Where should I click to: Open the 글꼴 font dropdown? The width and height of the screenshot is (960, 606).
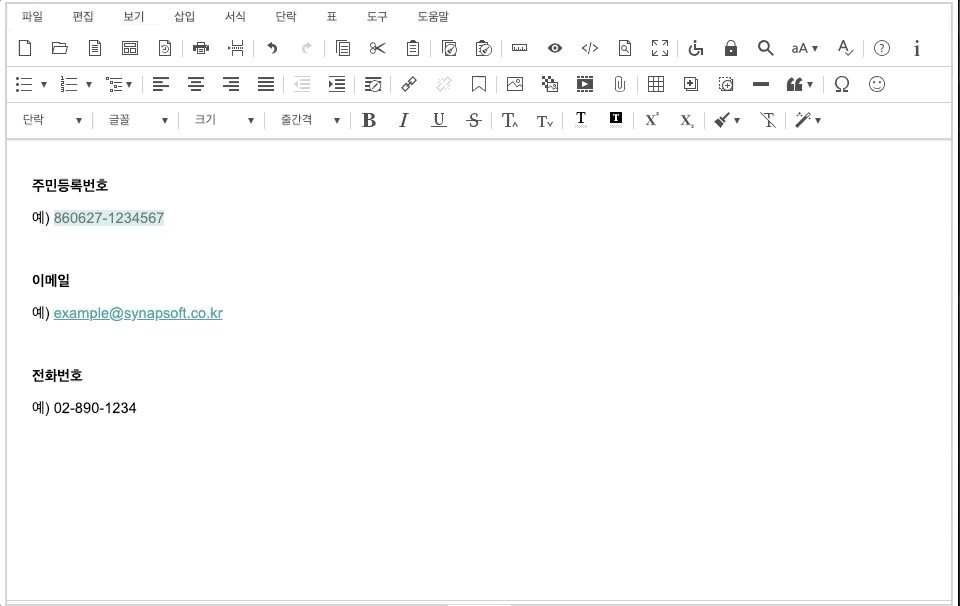[138, 120]
